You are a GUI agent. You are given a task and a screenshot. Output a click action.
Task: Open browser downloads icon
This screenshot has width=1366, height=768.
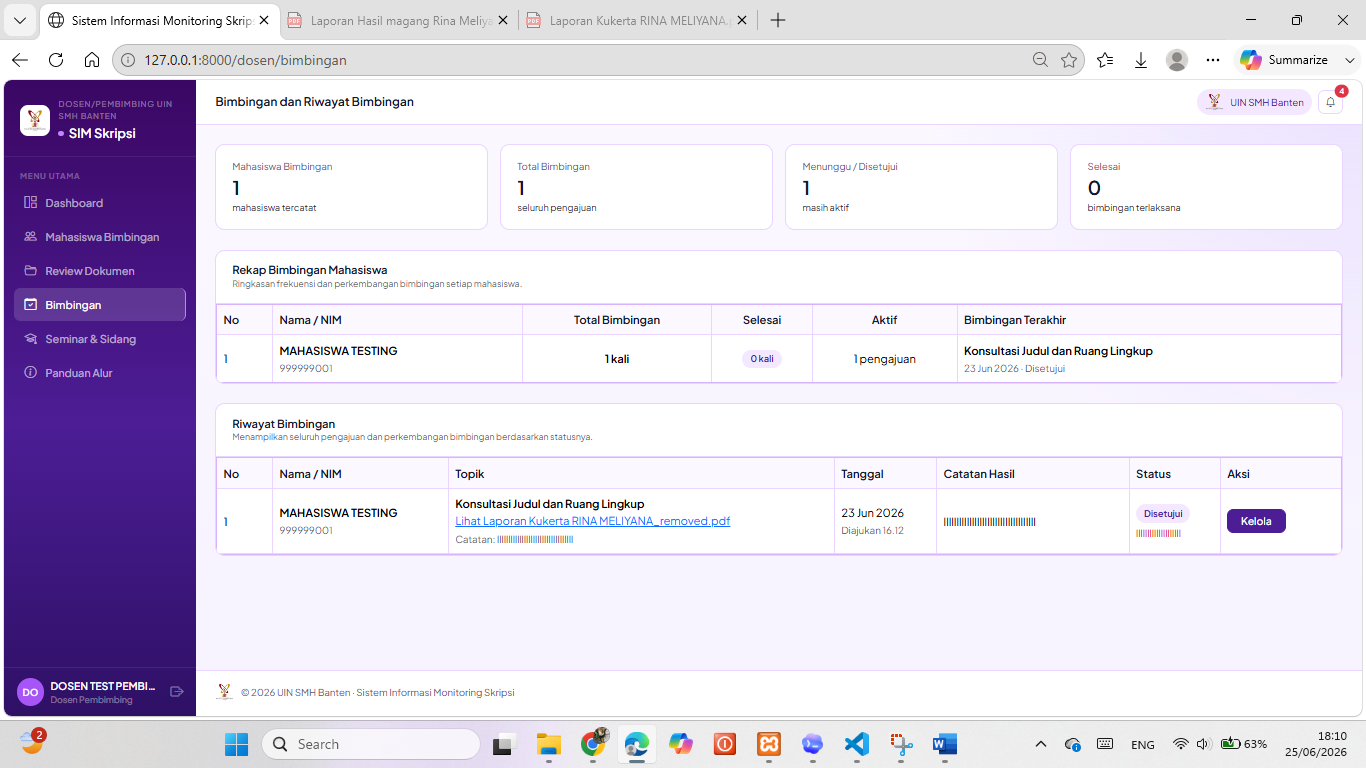[1141, 60]
